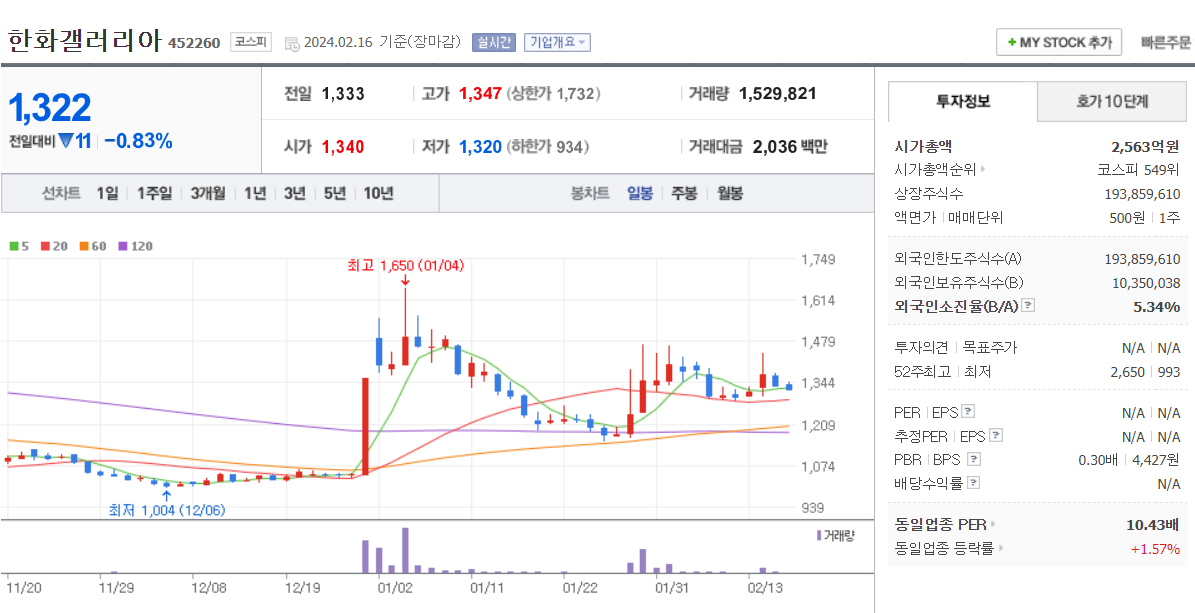The height and width of the screenshot is (613, 1195).
Task: Click the 실시간 button
Action: coord(495,42)
